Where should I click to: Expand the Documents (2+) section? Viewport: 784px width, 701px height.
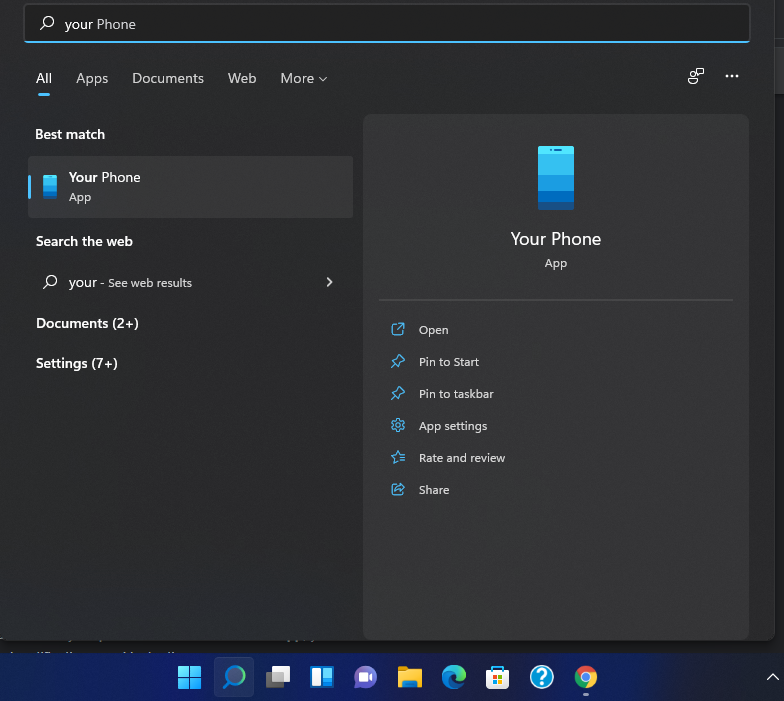[x=87, y=324]
